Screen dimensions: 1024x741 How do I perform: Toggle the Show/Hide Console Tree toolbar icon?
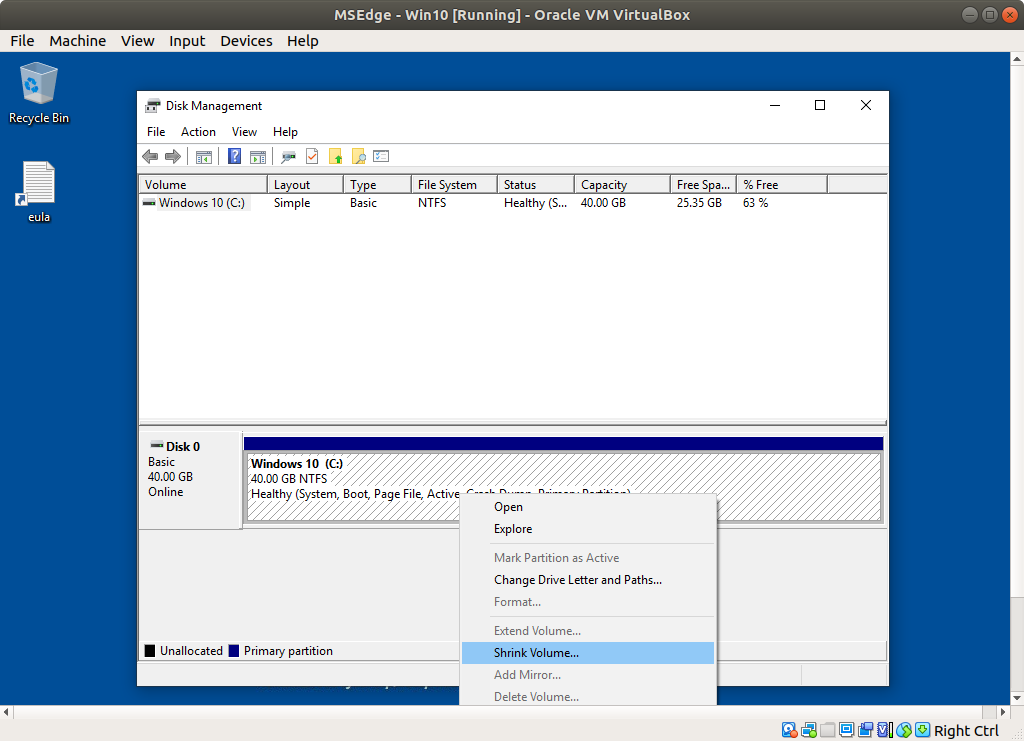(x=204, y=157)
